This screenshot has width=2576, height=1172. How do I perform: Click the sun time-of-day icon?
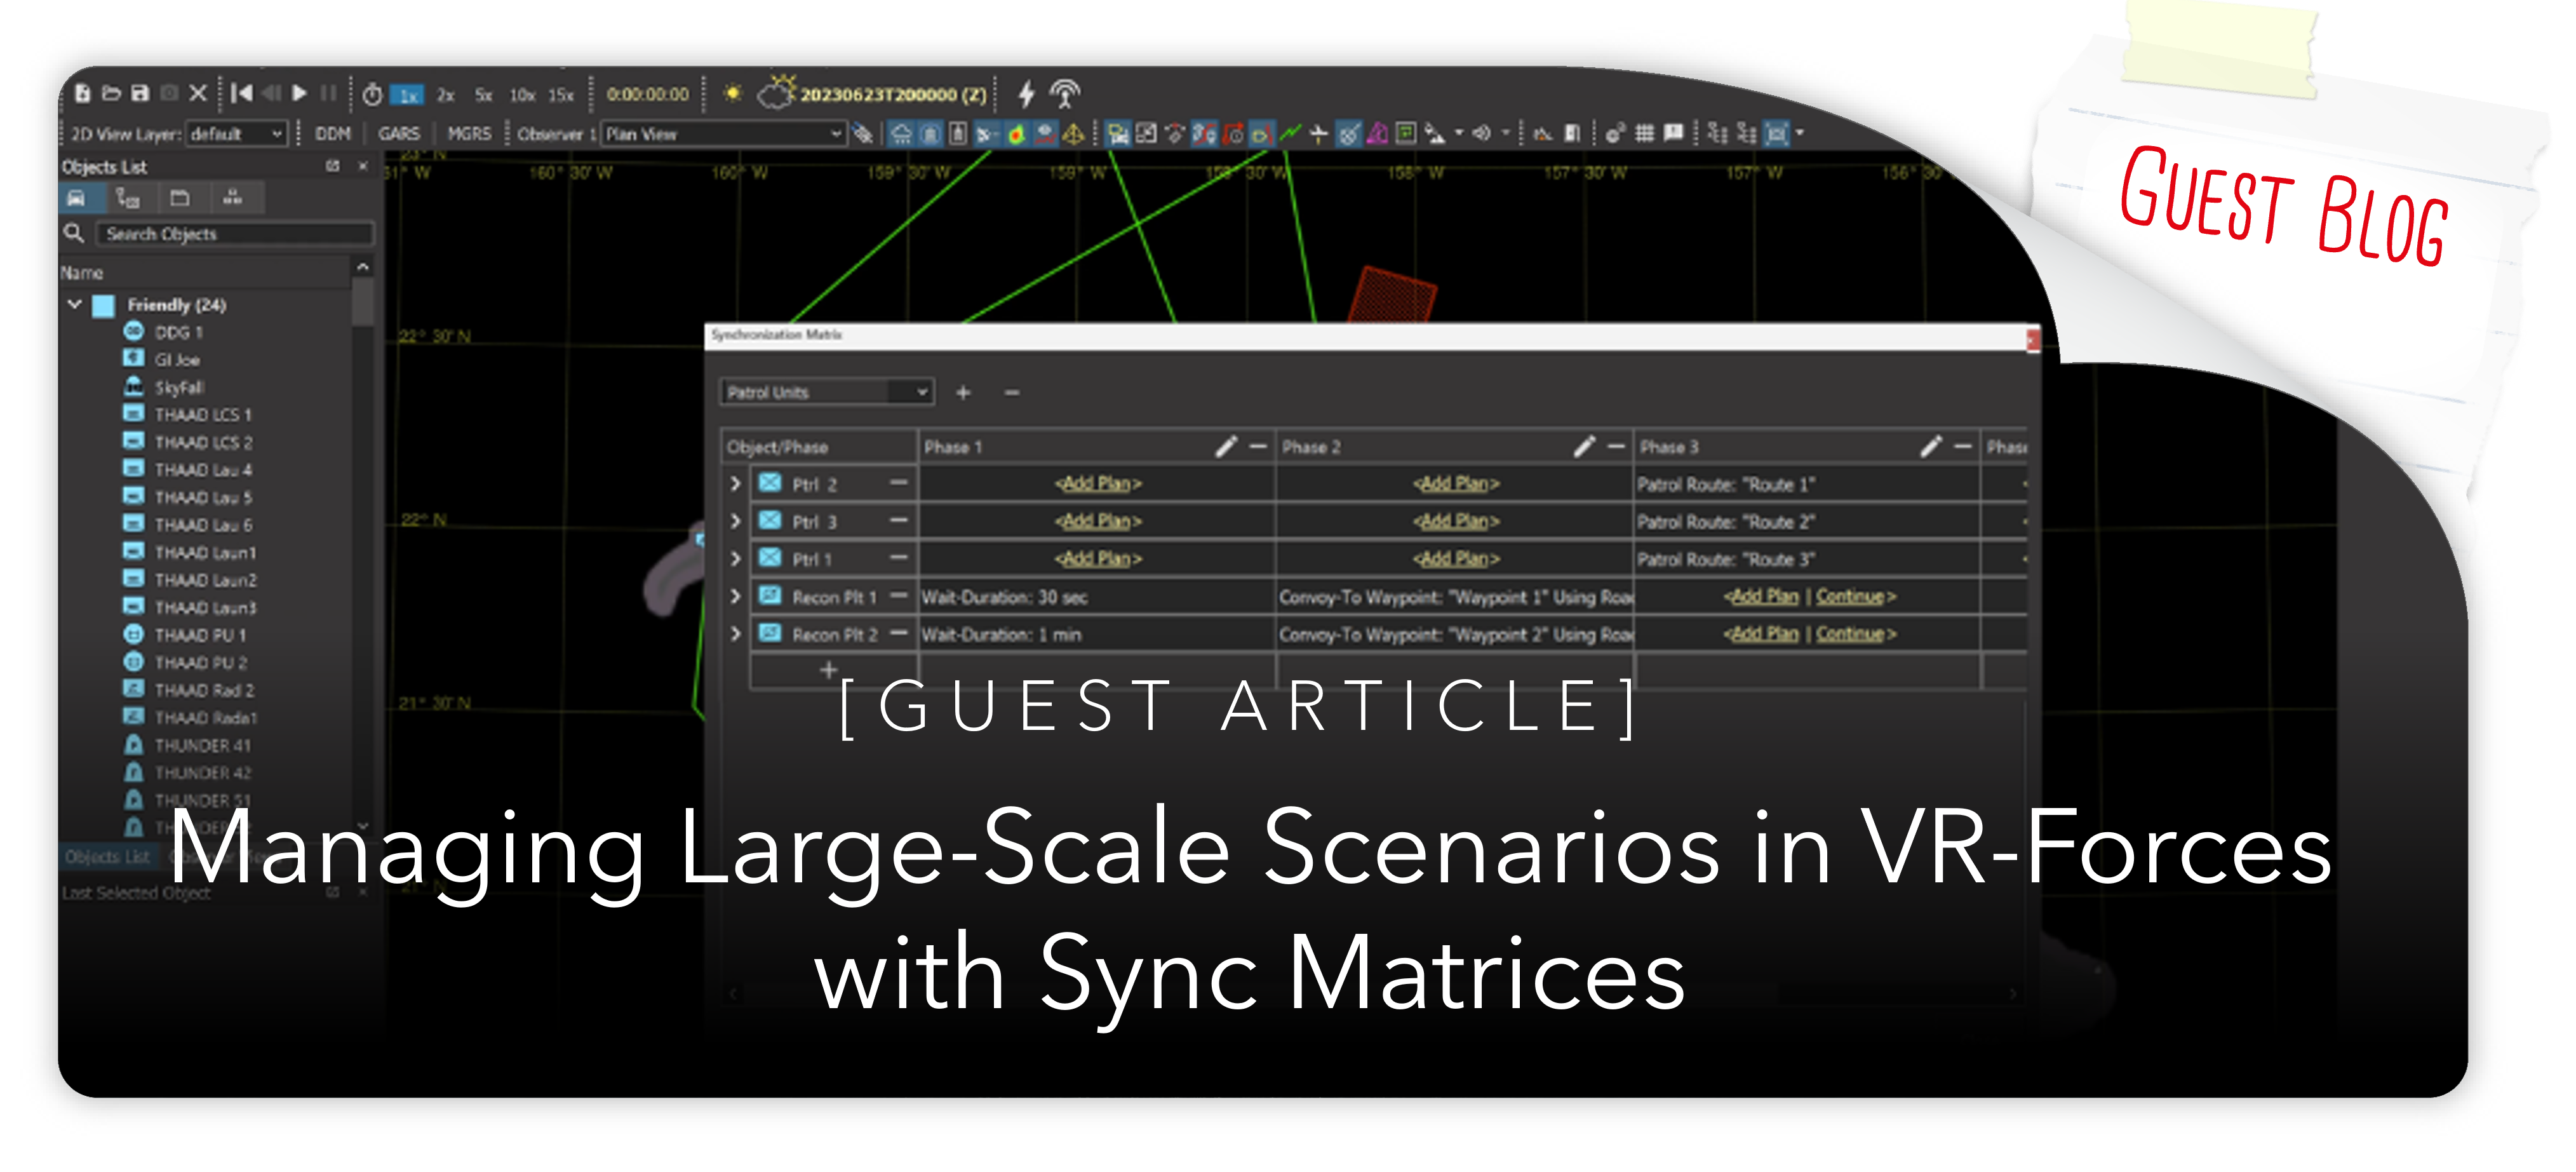coord(733,93)
